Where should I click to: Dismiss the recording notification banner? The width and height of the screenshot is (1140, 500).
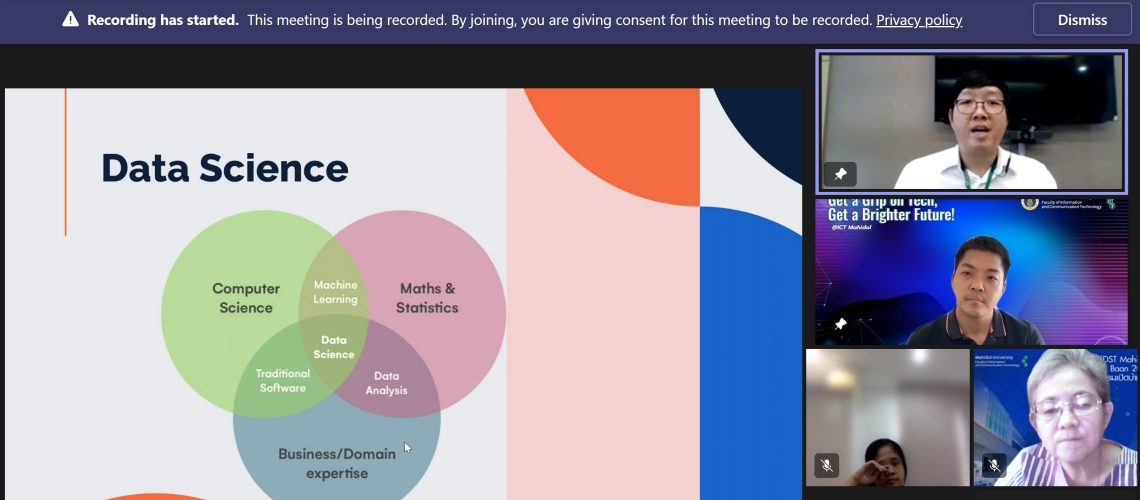1082,20
